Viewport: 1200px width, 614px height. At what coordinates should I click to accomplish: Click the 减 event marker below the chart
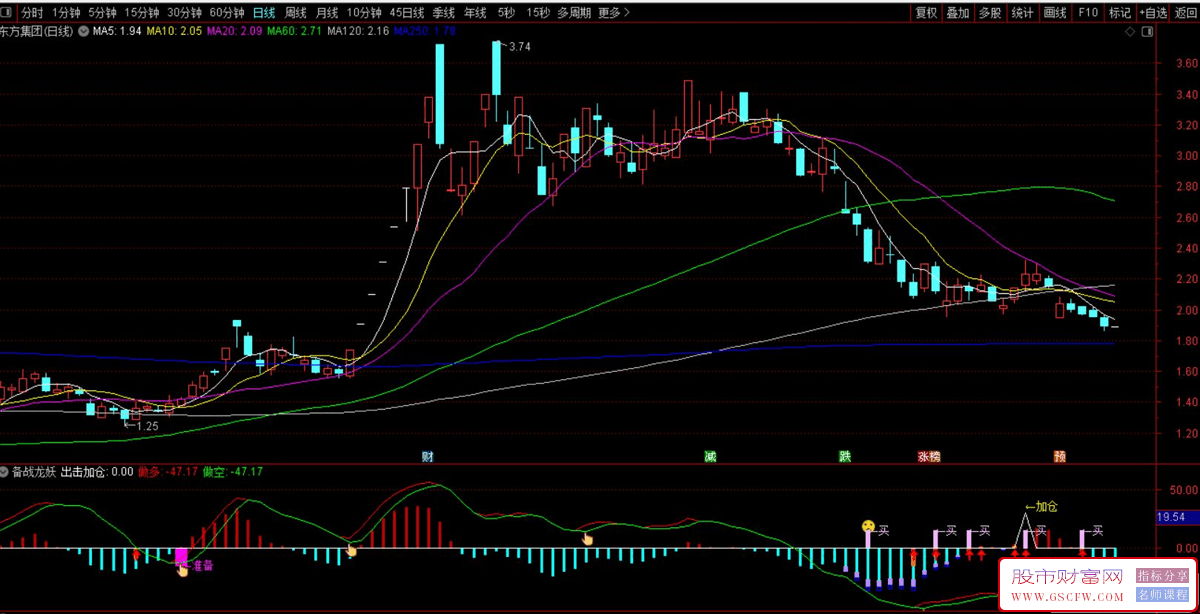[x=711, y=457]
